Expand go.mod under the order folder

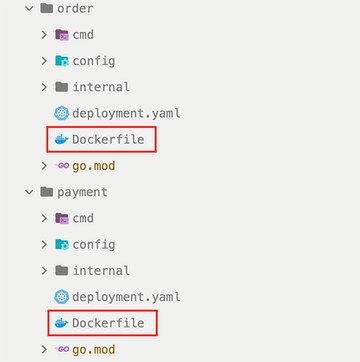[x=44, y=166]
